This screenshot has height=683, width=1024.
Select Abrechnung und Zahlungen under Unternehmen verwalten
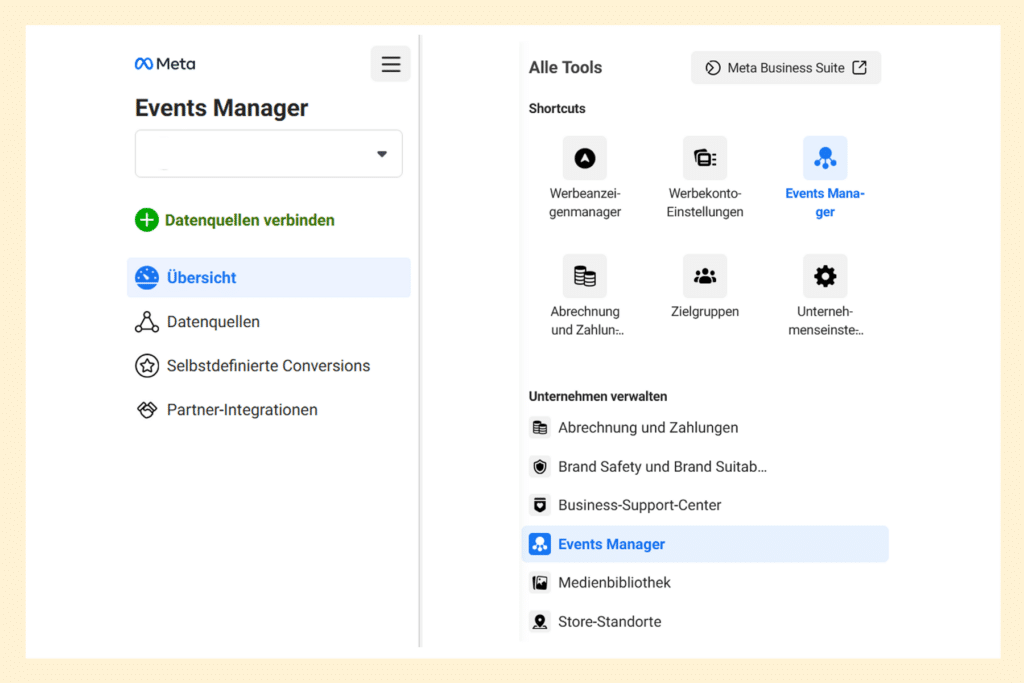point(648,427)
